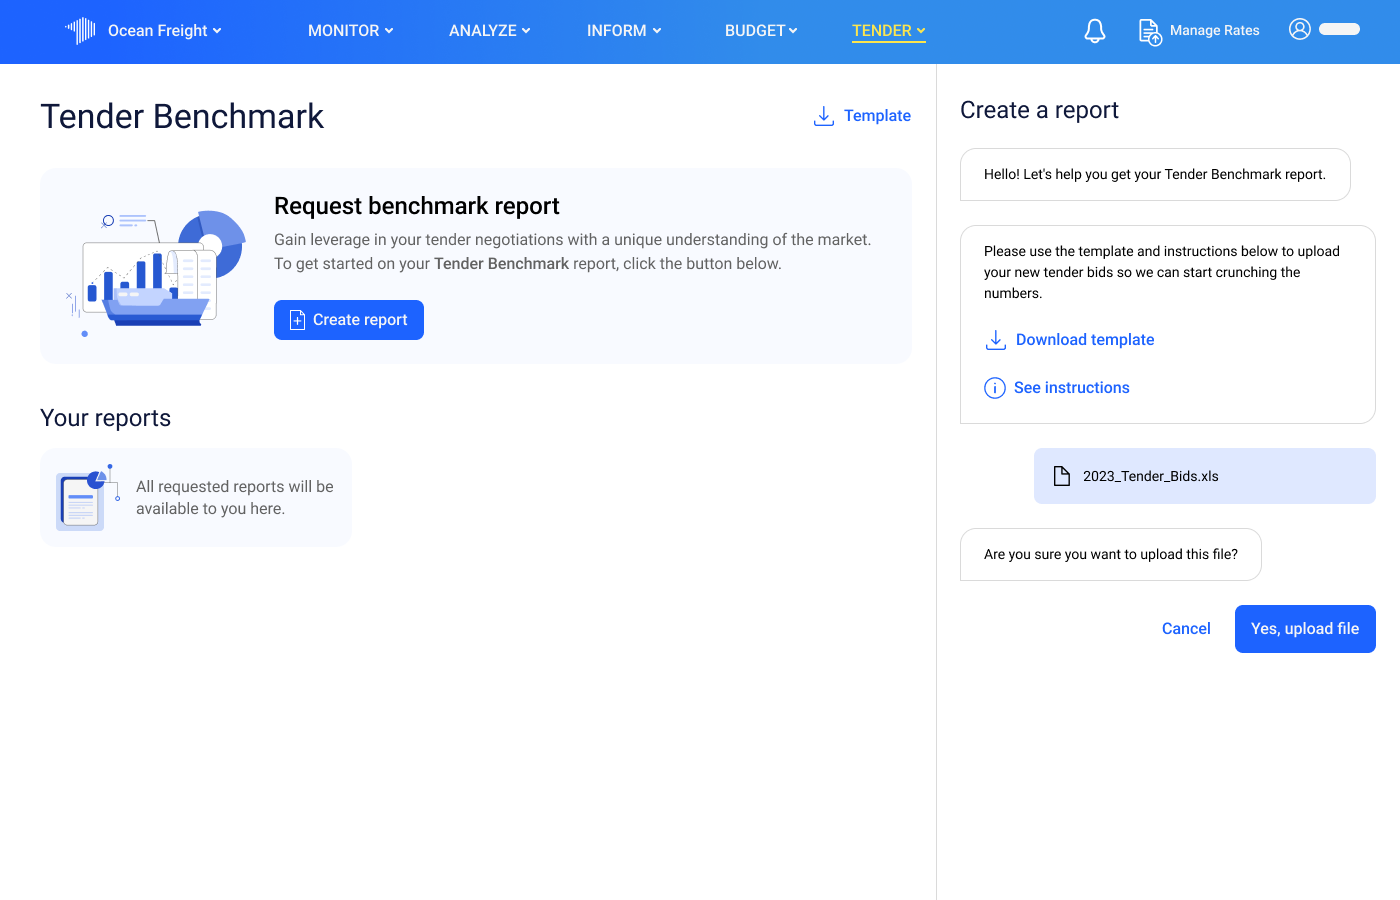The height and width of the screenshot is (900, 1400).
Task: Click Download template in the report panel
Action: click(x=1084, y=339)
